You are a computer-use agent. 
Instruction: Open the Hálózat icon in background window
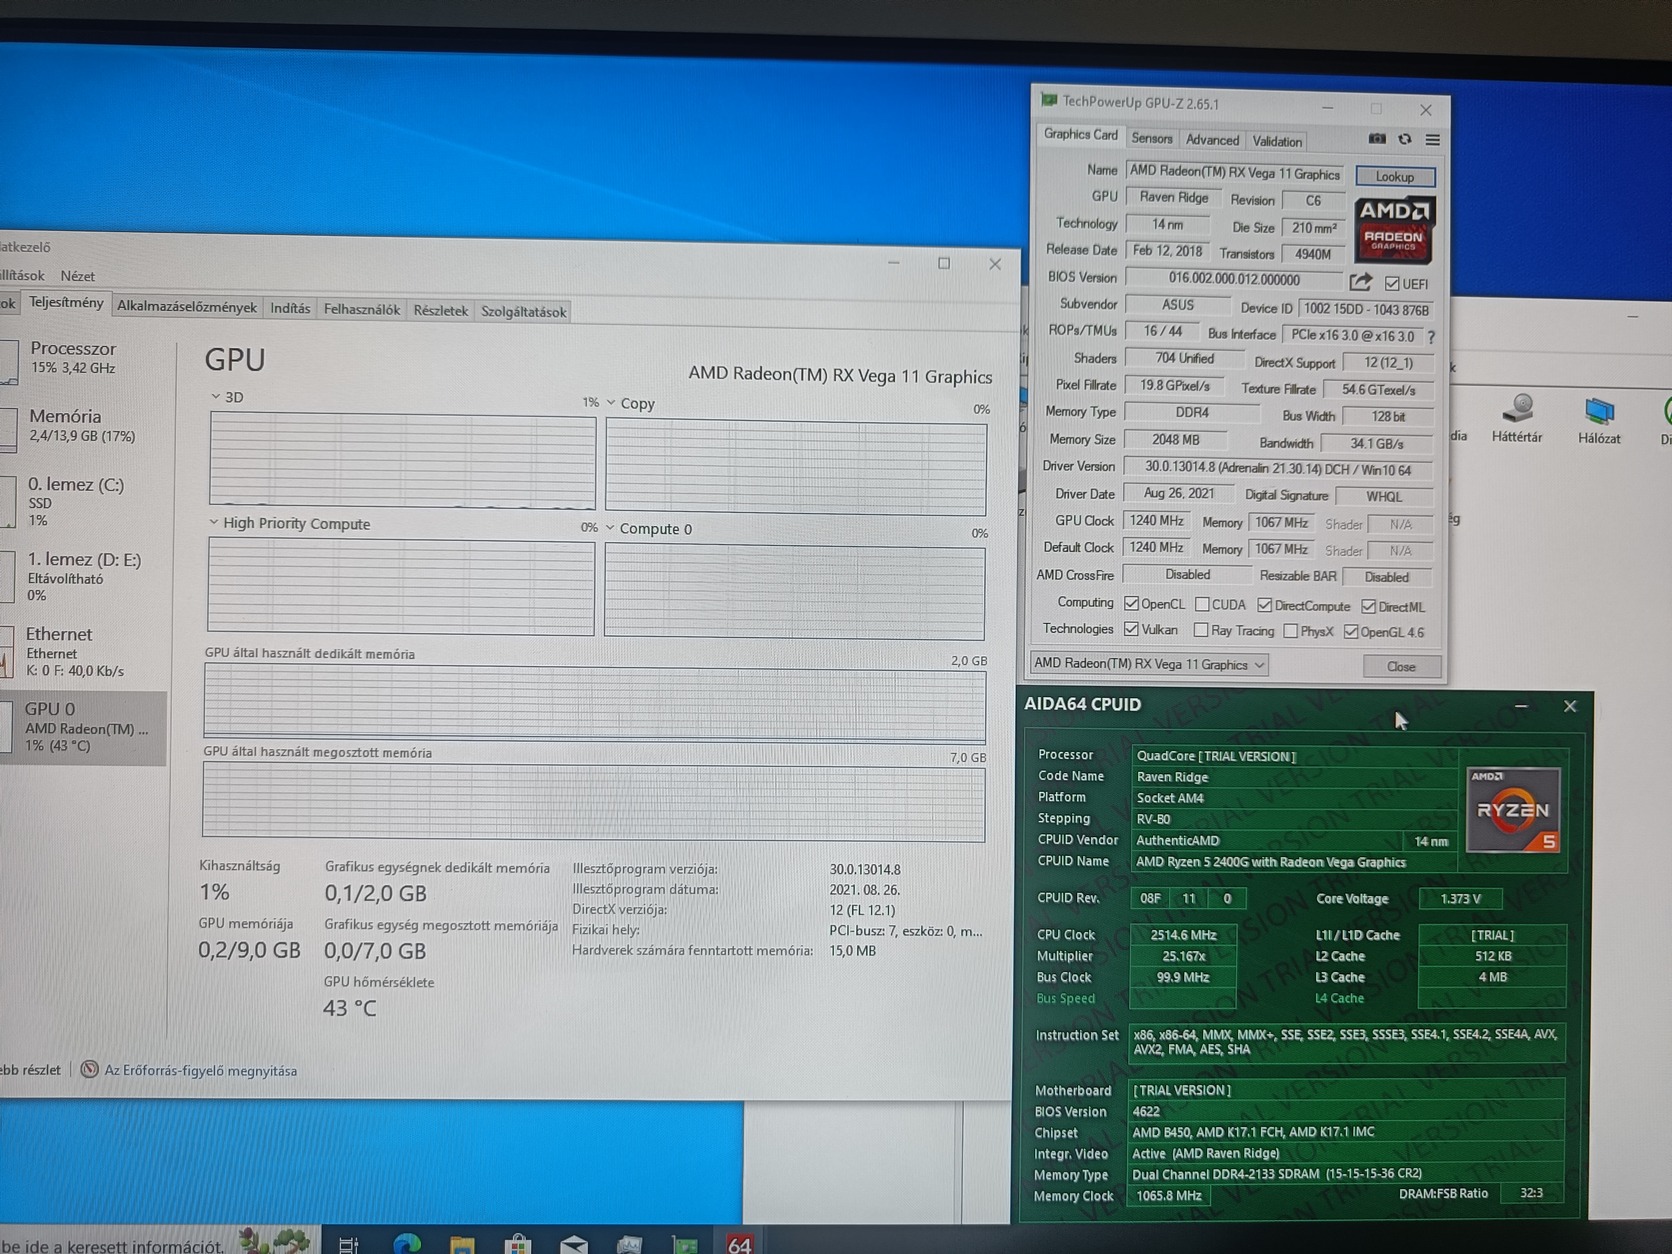click(1599, 420)
